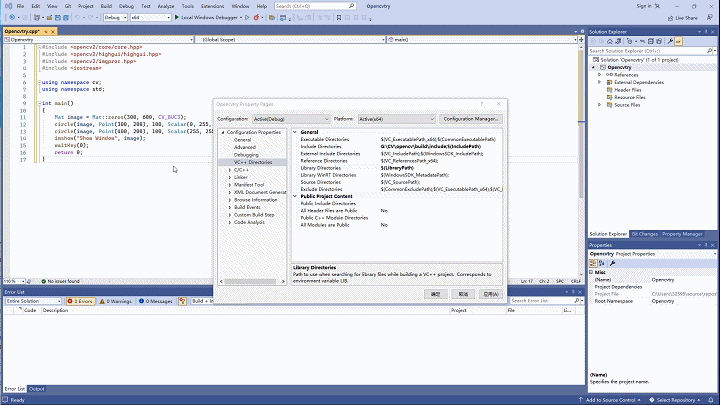Screen dimensions: 720x405
Task: Expand References in Solution Explorer
Action: coord(600,75)
